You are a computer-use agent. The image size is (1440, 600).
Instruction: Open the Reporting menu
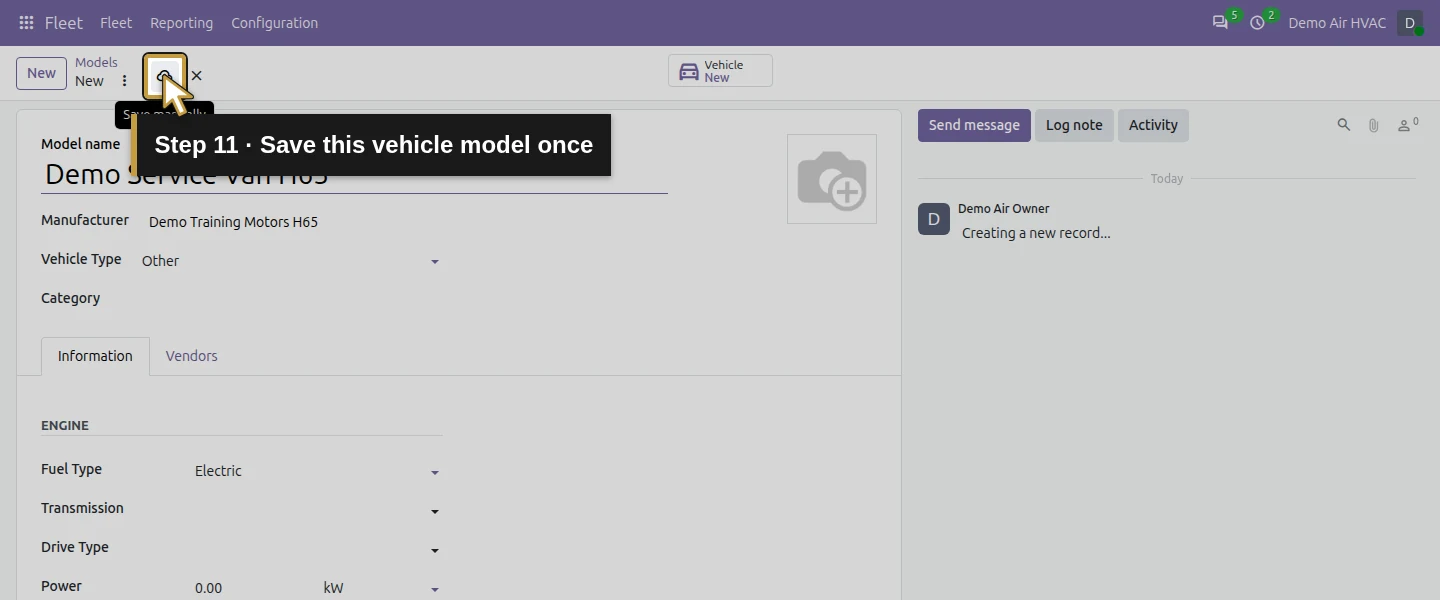point(181,23)
